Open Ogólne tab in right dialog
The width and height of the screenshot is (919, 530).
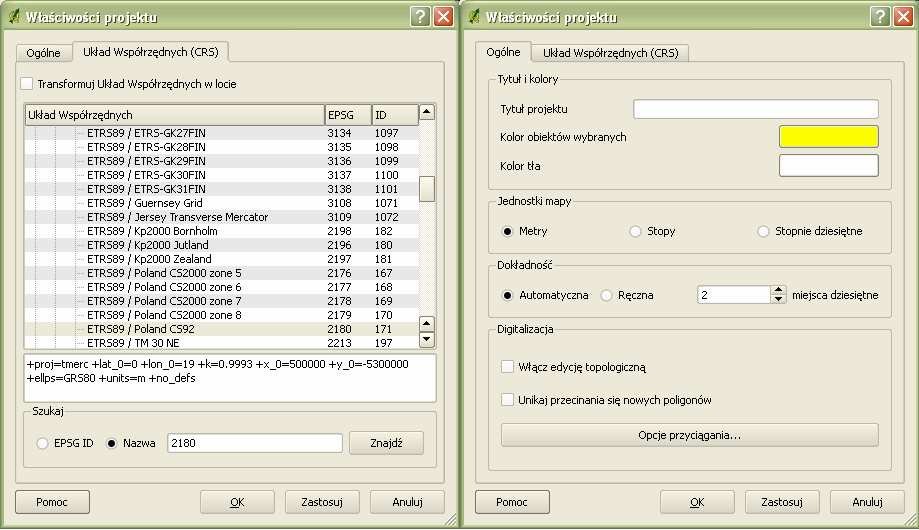pyautogui.click(x=503, y=52)
